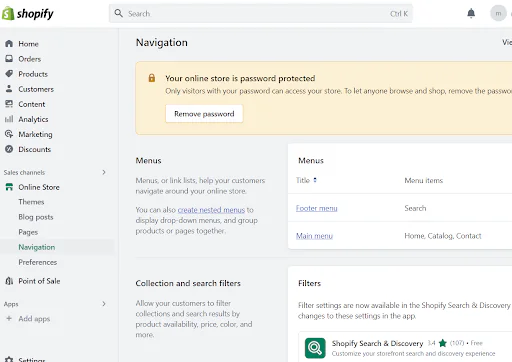
Task: Click the Home house icon
Action: tap(9, 44)
